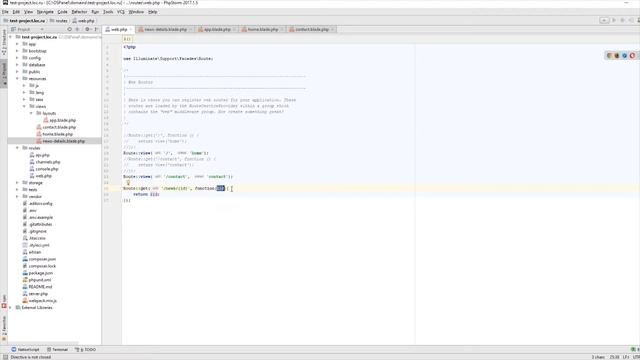Open the Structure side tool window

[x=4, y=42]
